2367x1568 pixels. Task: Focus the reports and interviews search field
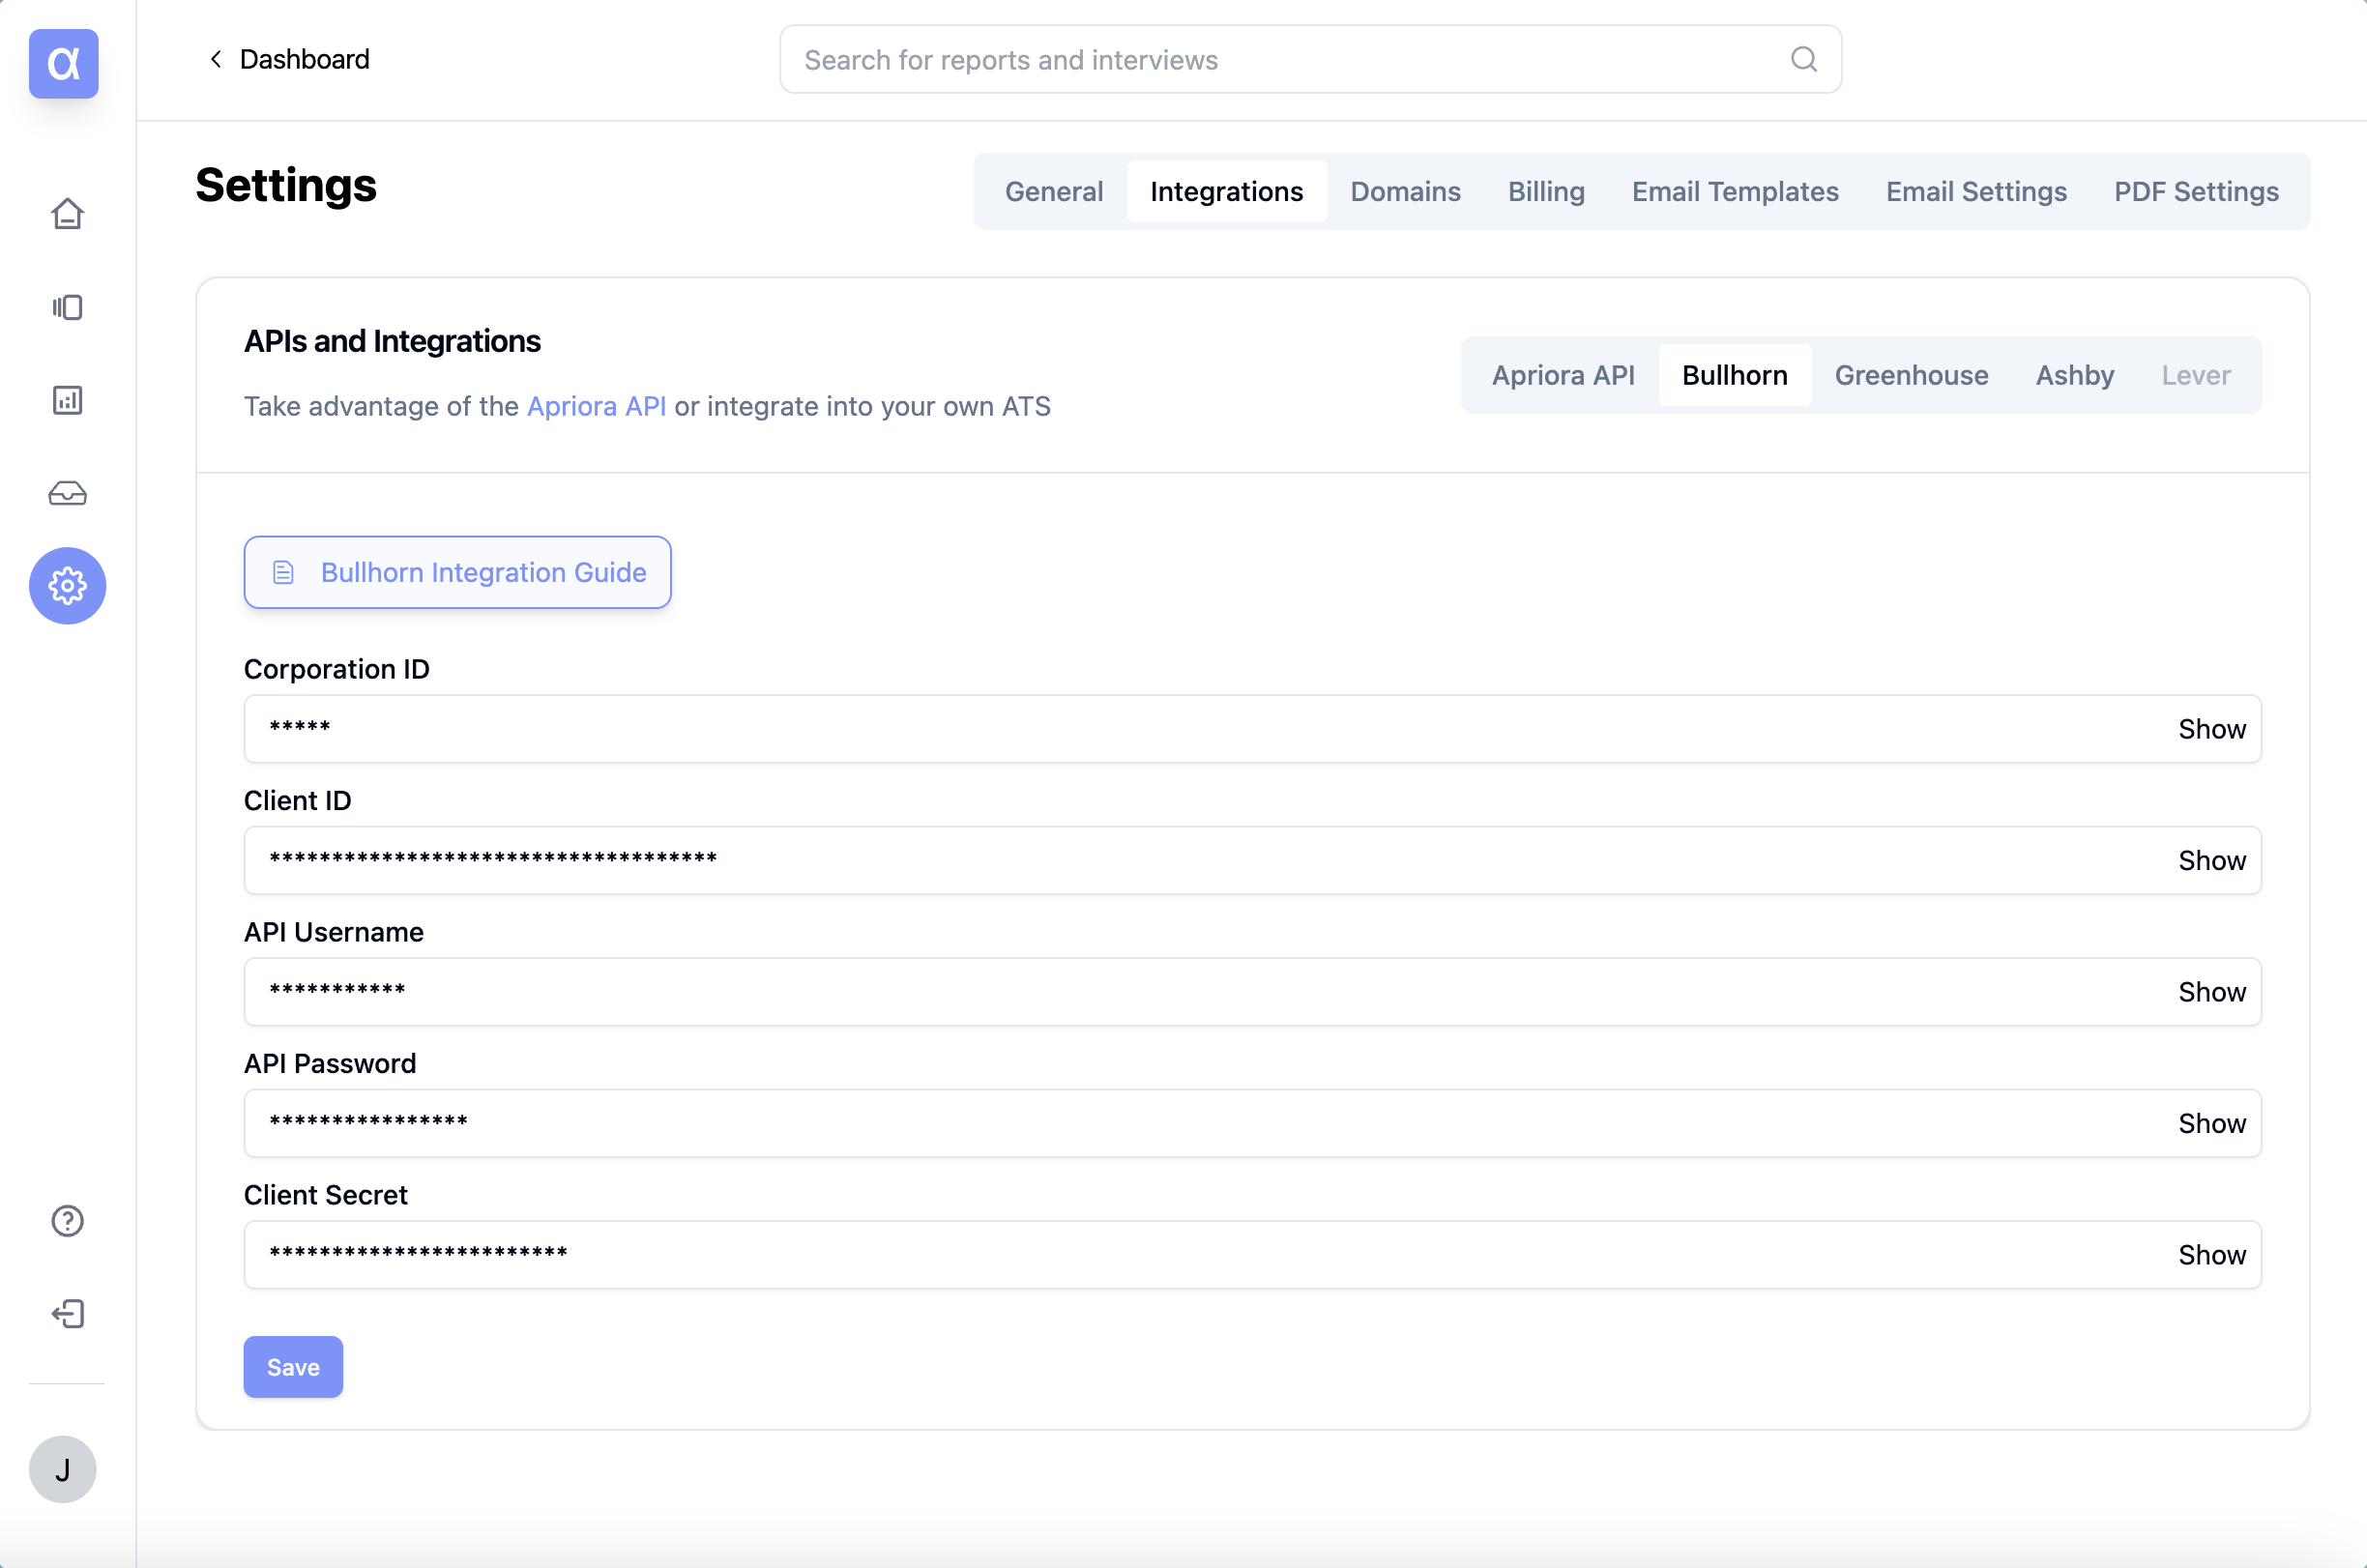(x=1310, y=59)
